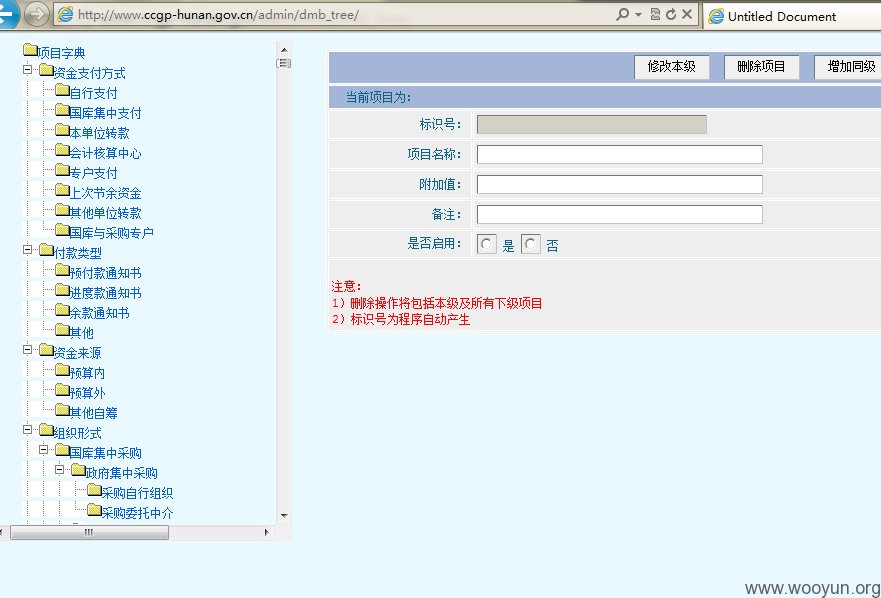Click the browser back arrow button

coord(8,14)
